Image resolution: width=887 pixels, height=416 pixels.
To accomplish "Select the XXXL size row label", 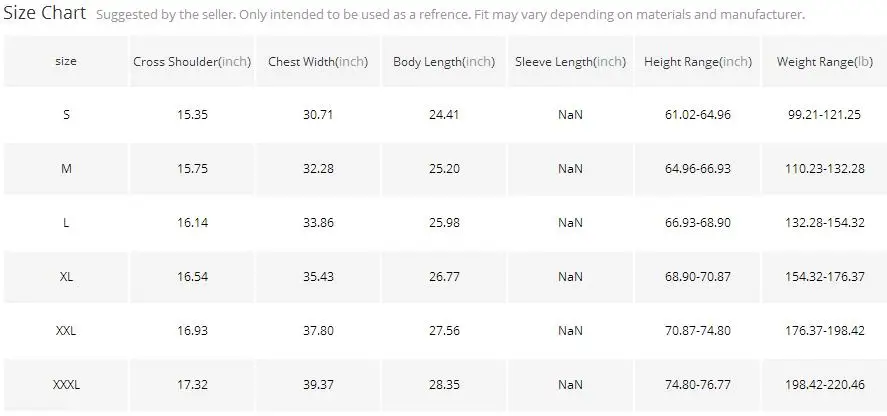I will tap(66, 385).
